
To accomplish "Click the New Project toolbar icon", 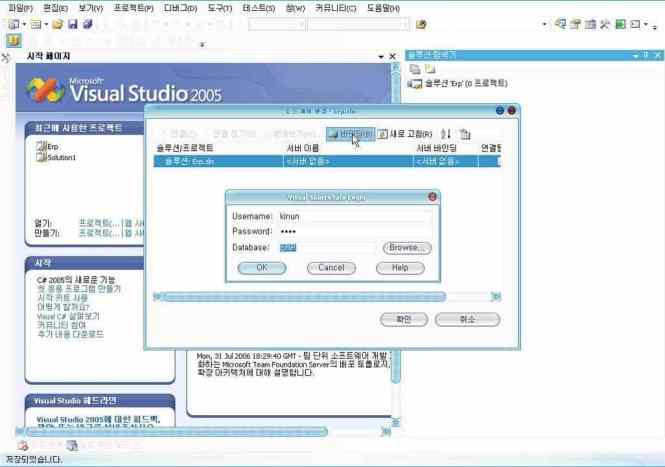I will point(14,24).
